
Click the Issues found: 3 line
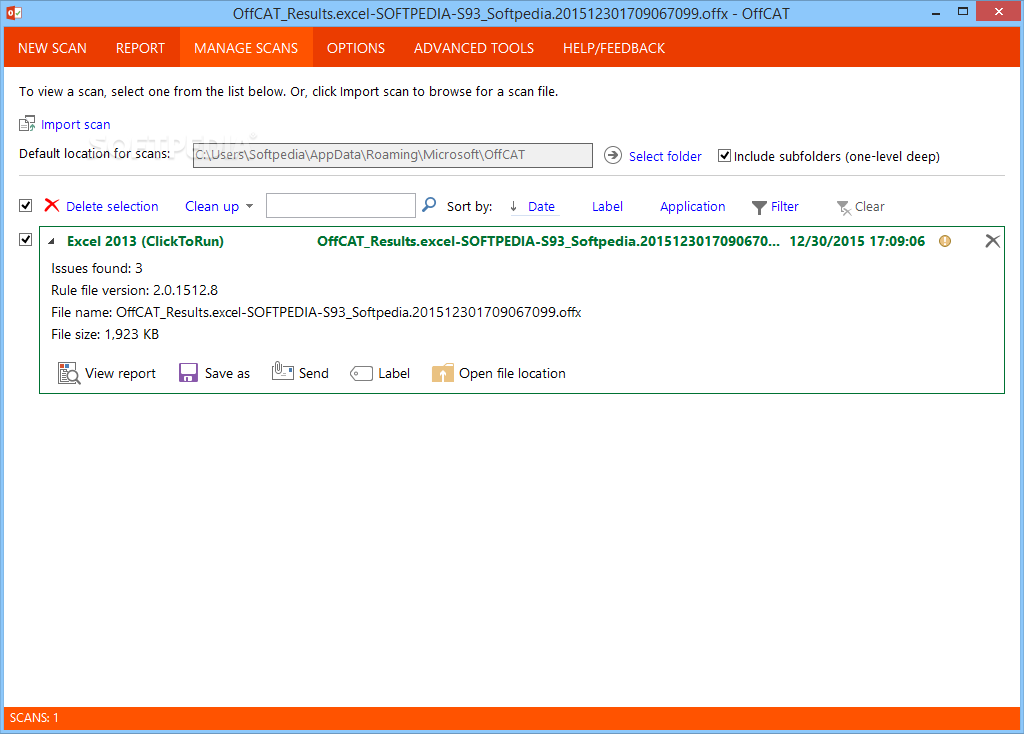coord(97,268)
